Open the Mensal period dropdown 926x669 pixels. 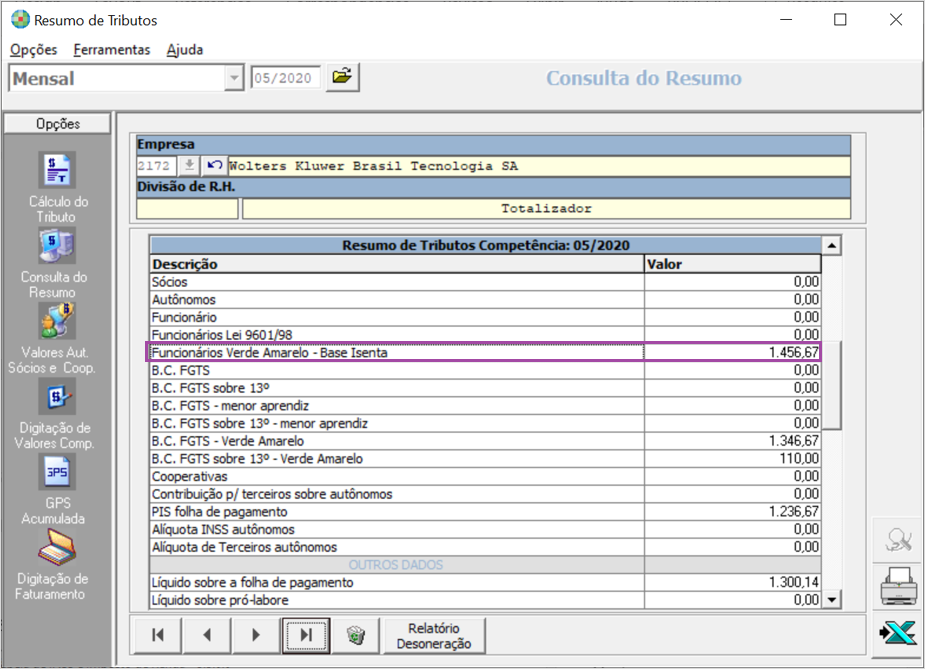coord(234,78)
